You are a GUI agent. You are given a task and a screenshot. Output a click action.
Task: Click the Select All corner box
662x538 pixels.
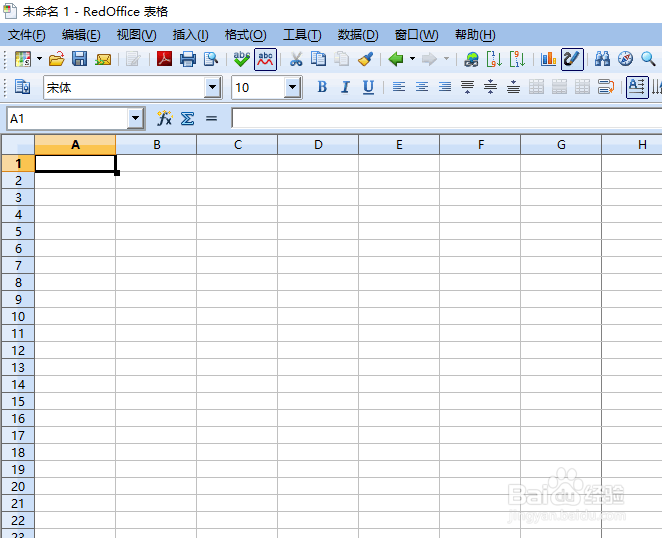[x=18, y=145]
